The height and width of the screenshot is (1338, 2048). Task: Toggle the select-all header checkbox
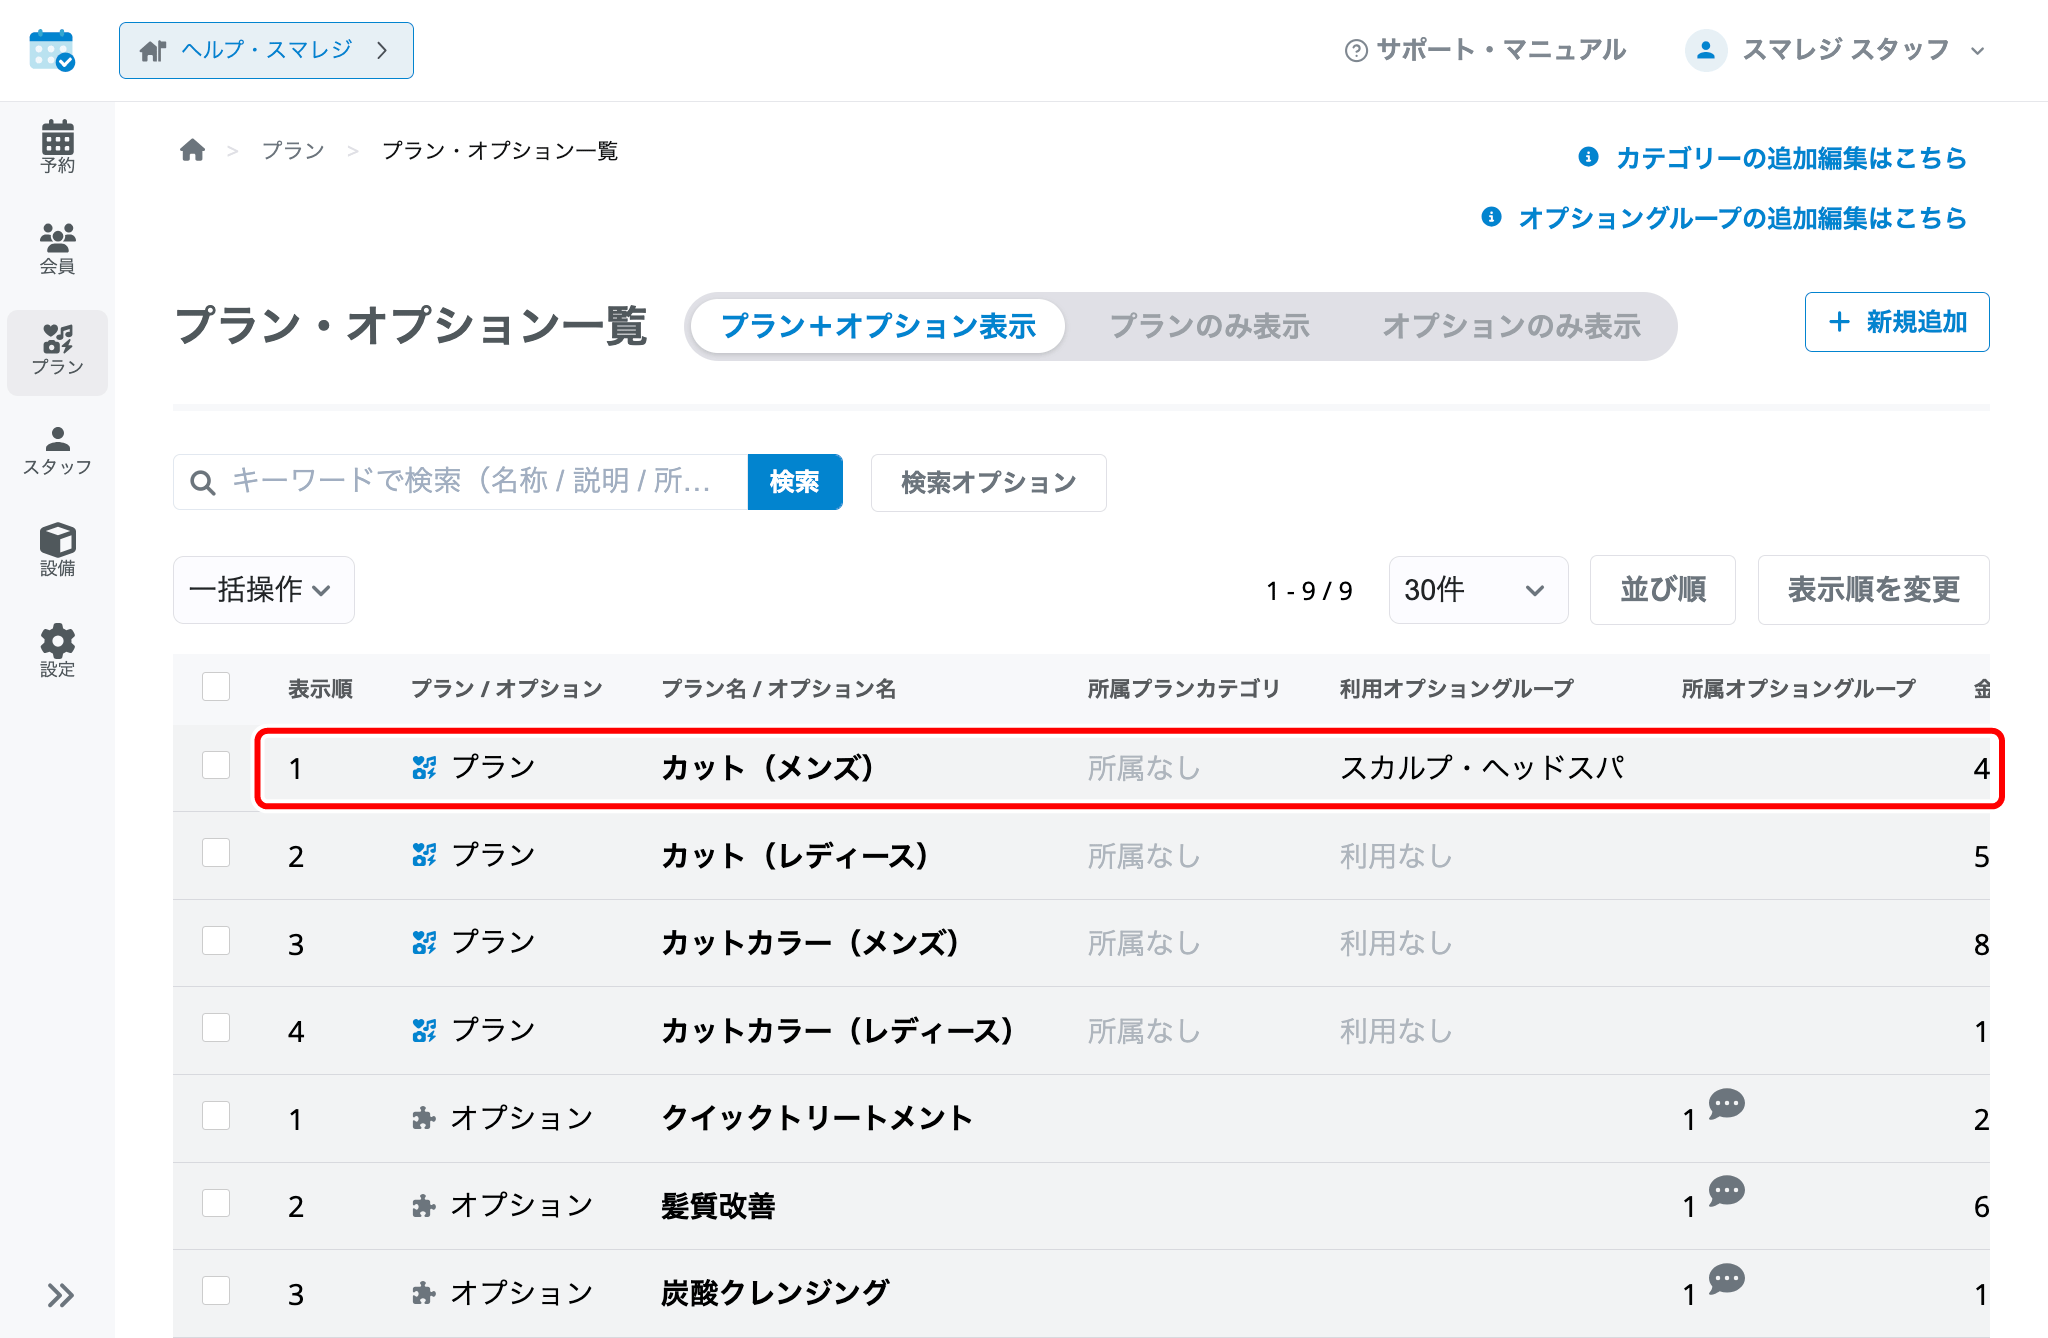[216, 687]
